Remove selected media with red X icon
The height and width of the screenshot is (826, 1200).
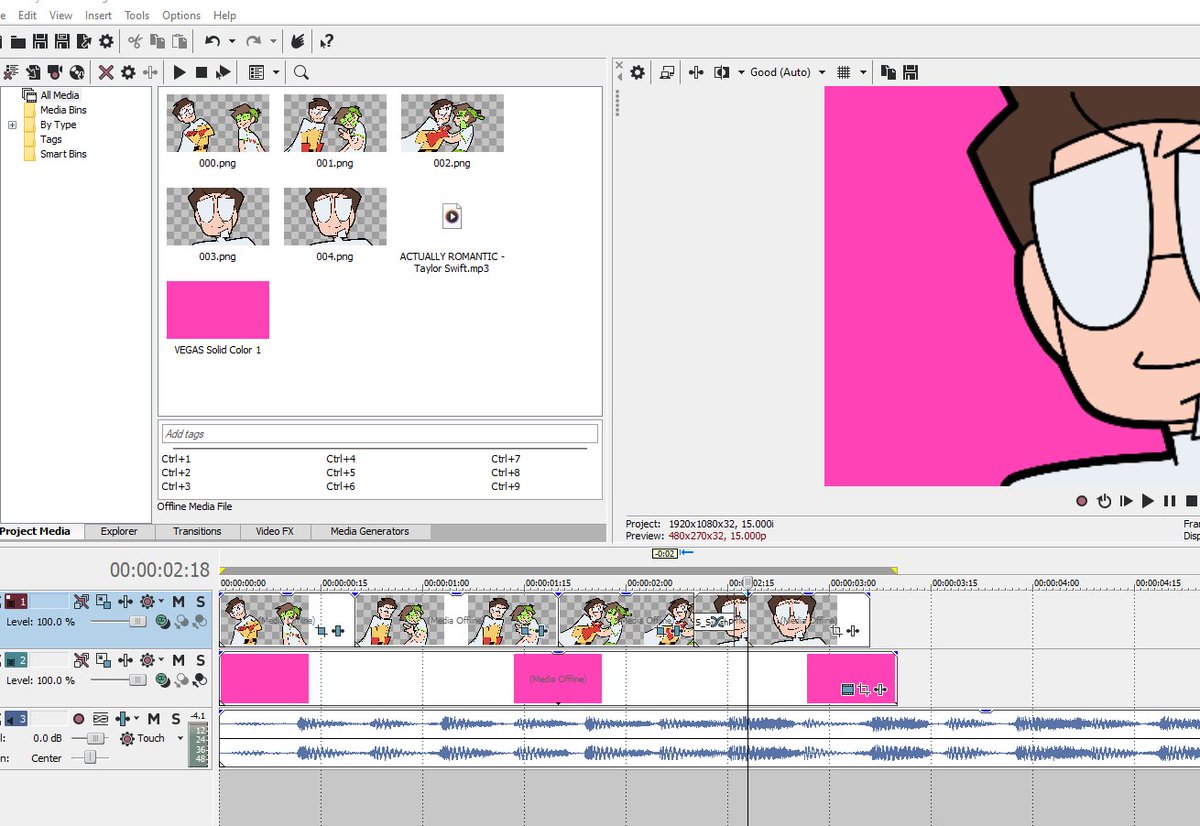106,72
